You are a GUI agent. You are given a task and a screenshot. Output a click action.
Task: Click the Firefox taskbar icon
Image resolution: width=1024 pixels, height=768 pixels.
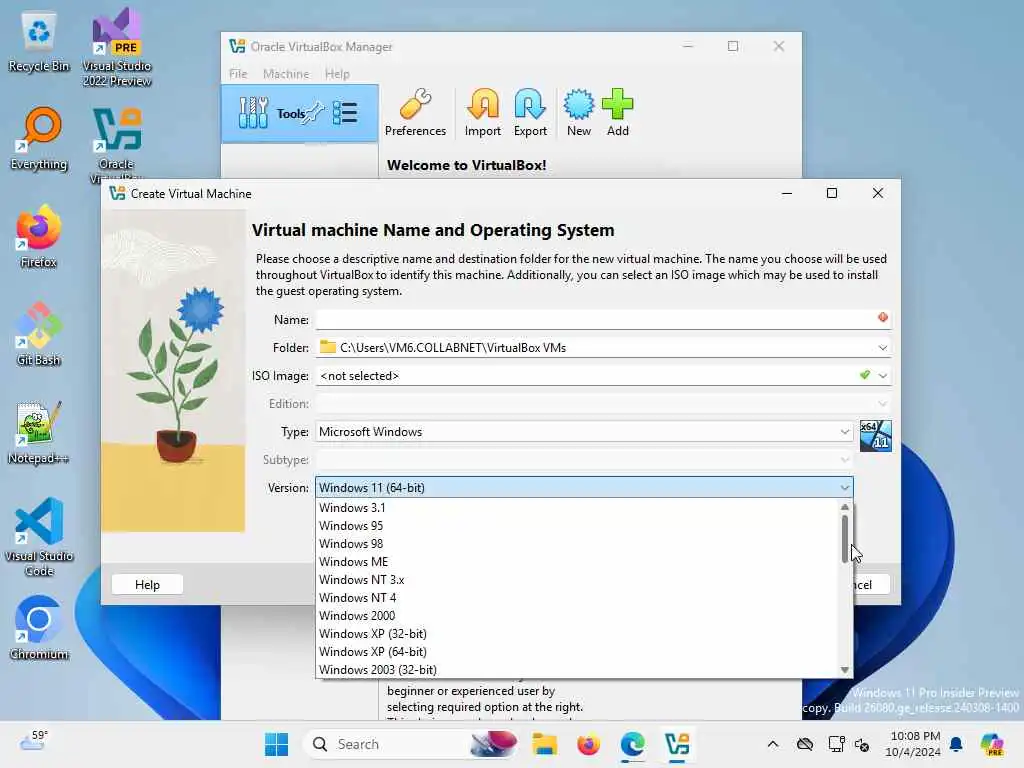point(588,744)
